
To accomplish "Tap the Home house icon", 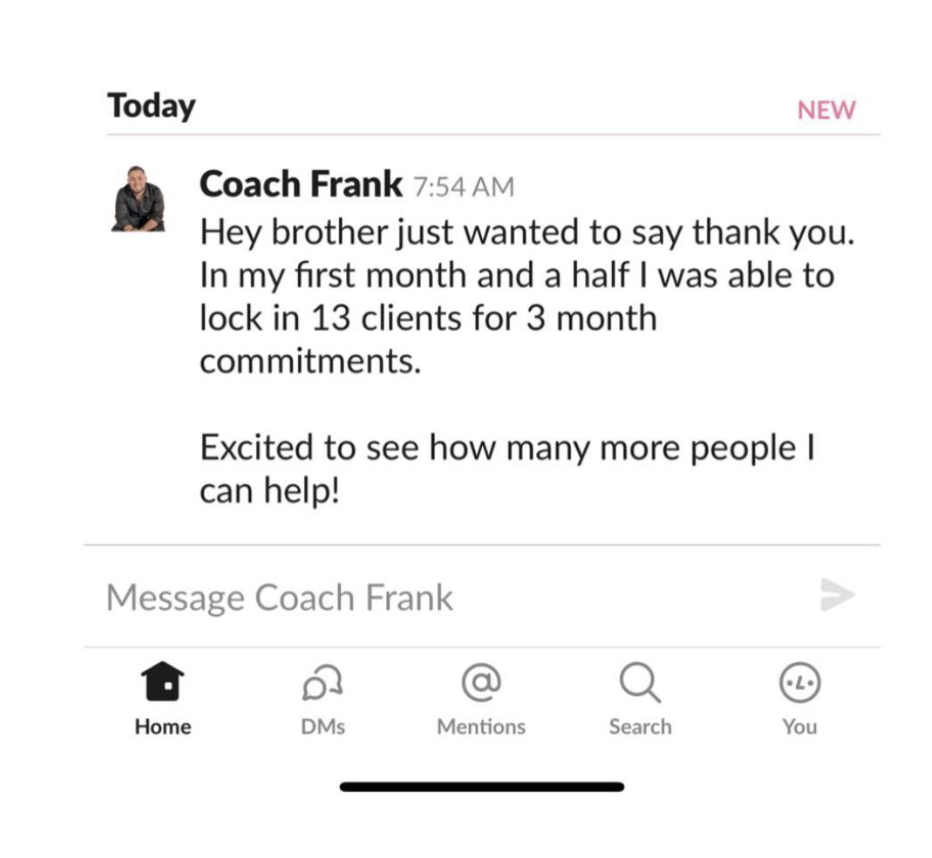I will coord(163,684).
